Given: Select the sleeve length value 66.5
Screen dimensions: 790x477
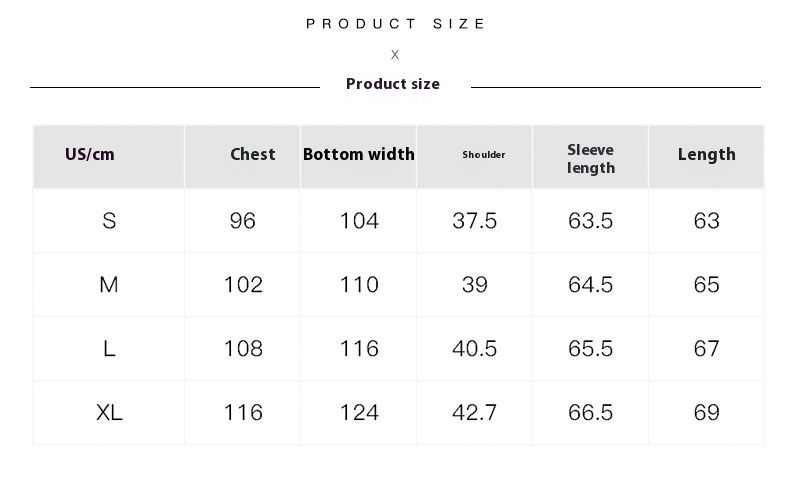Looking at the screenshot, I should click(591, 413).
